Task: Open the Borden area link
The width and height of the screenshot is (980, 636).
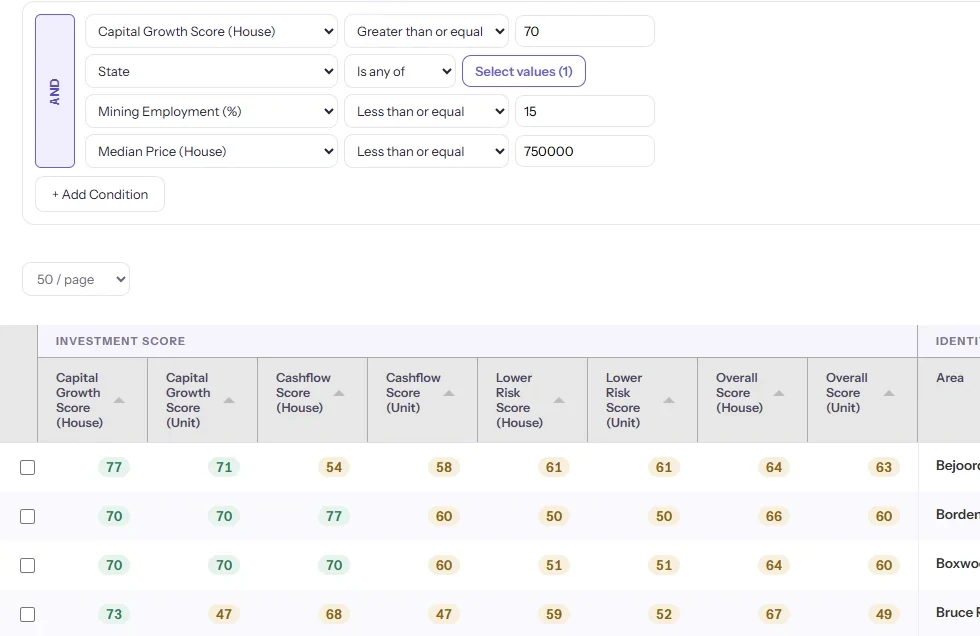Action: (x=958, y=514)
